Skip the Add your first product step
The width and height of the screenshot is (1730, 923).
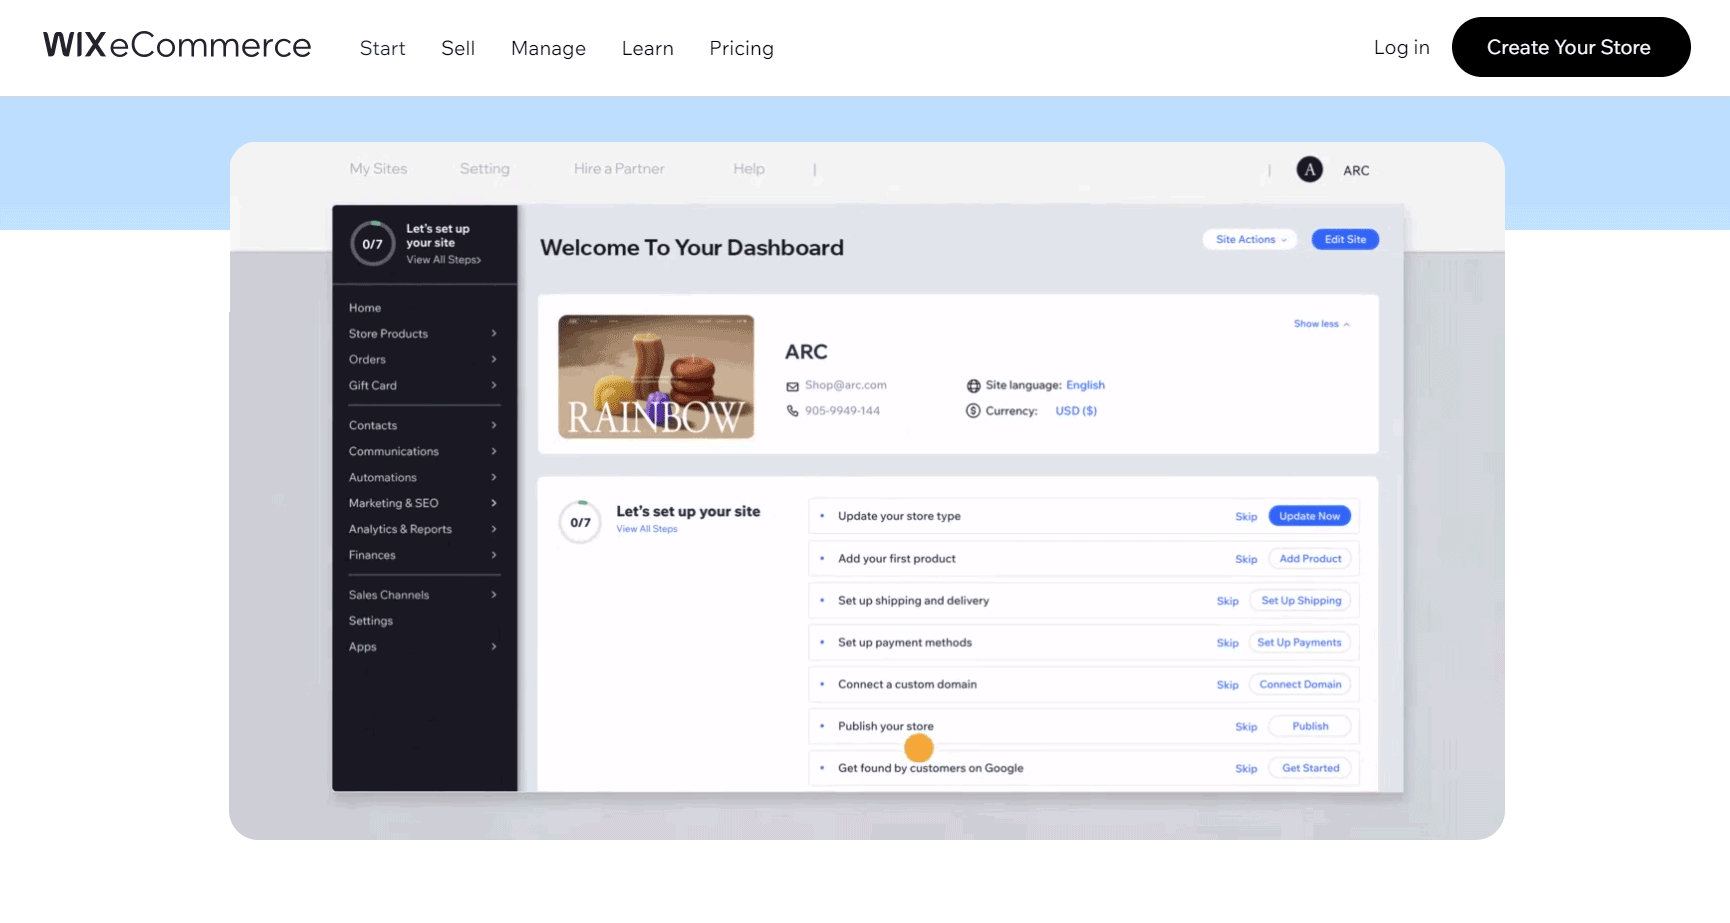[x=1246, y=559]
